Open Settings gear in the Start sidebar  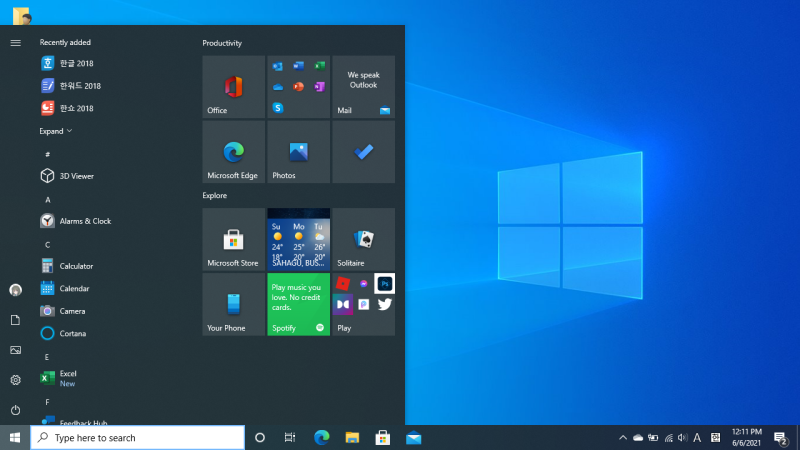click(15, 380)
